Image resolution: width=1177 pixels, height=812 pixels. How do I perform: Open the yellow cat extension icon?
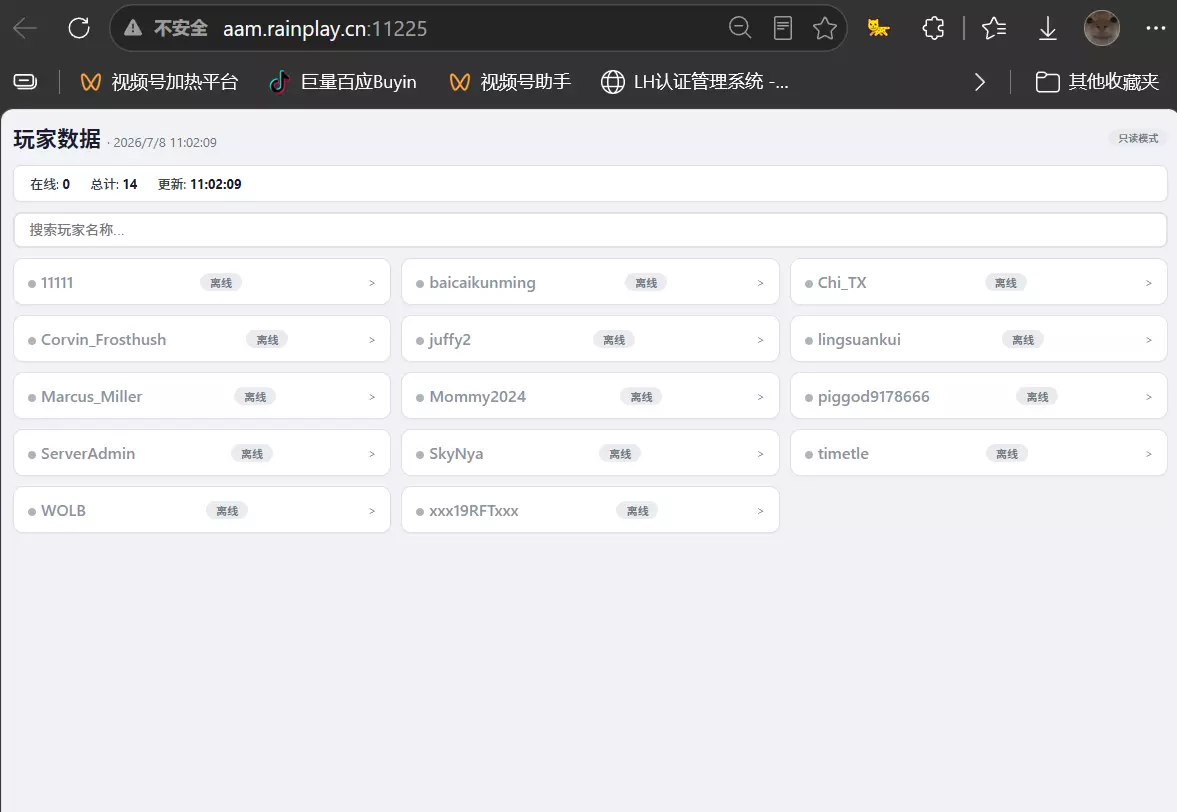[878, 29]
